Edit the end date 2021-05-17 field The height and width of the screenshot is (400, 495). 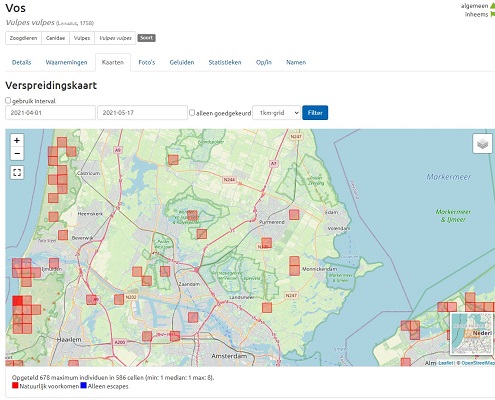[142, 113]
